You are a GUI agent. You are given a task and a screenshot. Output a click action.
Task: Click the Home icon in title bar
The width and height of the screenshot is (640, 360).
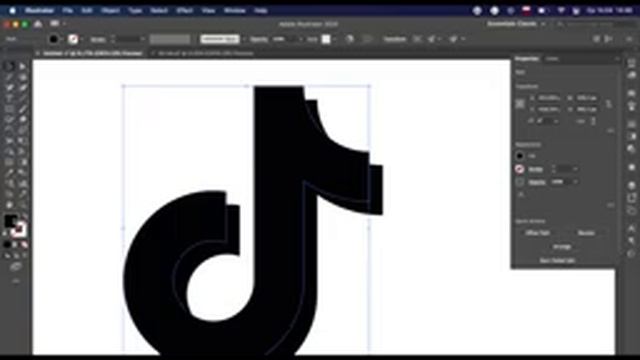pyautogui.click(x=38, y=24)
